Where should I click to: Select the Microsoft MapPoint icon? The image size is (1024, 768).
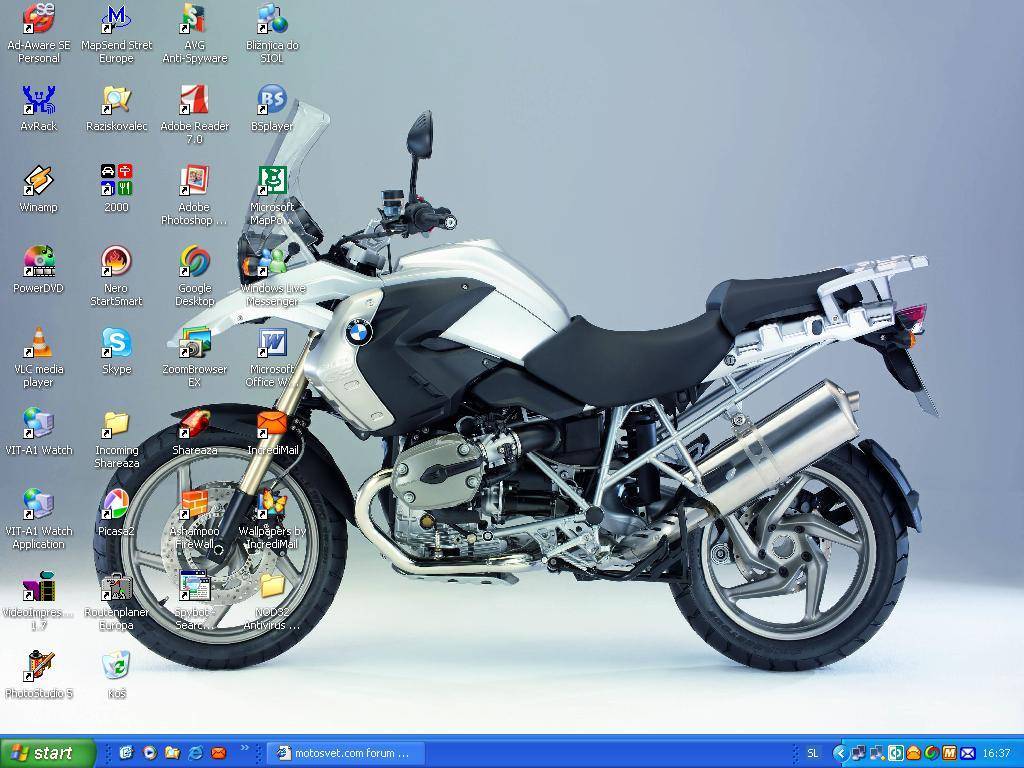(x=272, y=195)
